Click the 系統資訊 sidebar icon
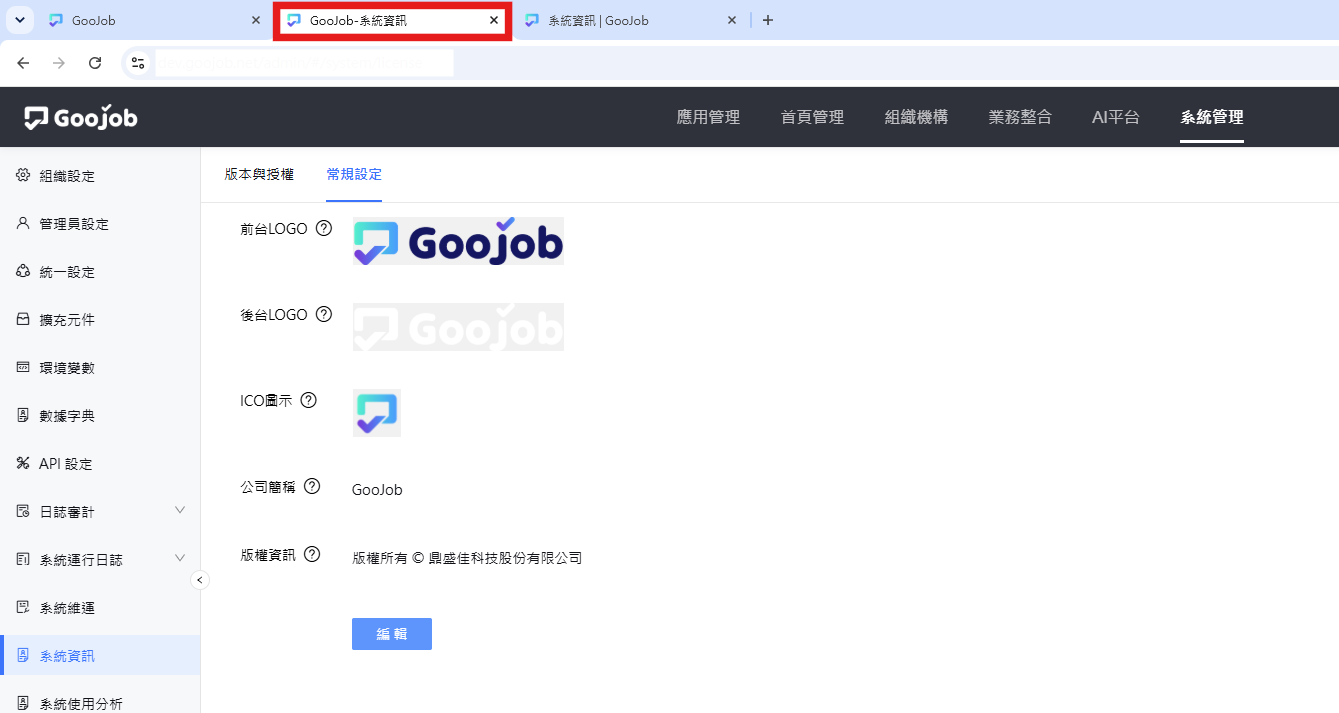Image resolution: width=1339 pixels, height=713 pixels. click(x=23, y=656)
